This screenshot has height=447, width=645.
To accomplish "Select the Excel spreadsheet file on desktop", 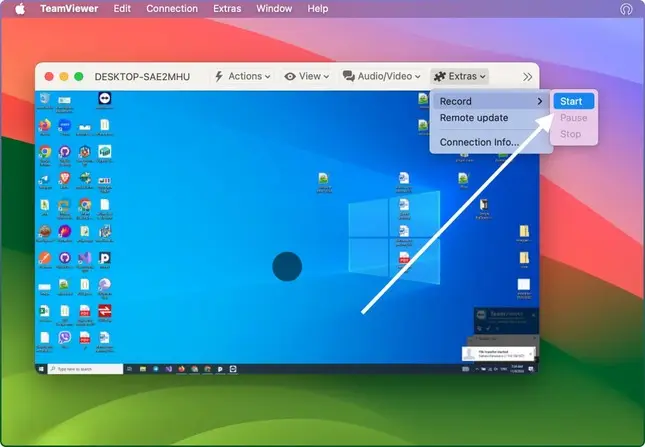I will pyautogui.click(x=44, y=313).
